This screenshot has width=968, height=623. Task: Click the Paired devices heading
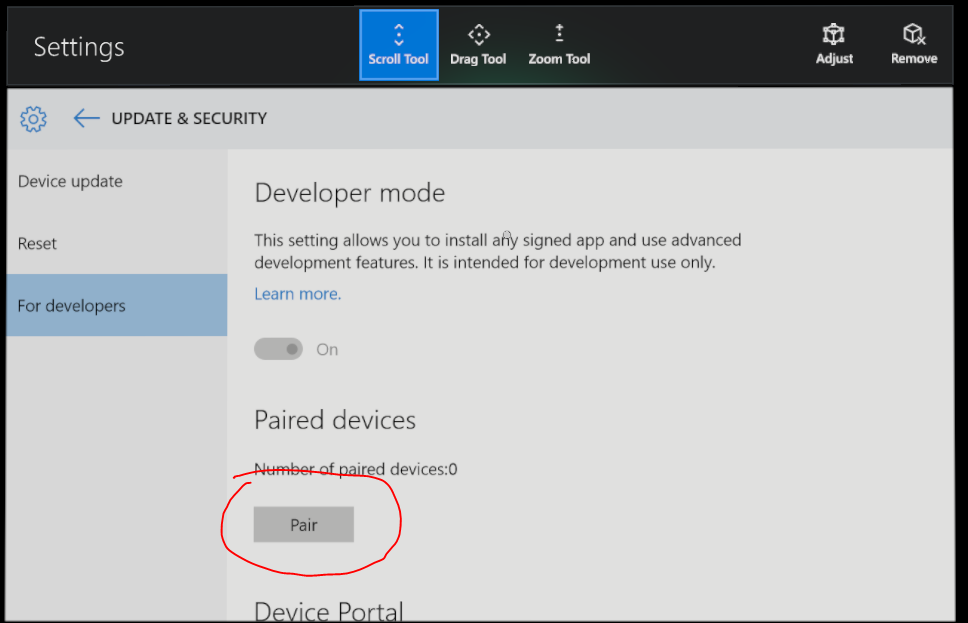coord(335,420)
